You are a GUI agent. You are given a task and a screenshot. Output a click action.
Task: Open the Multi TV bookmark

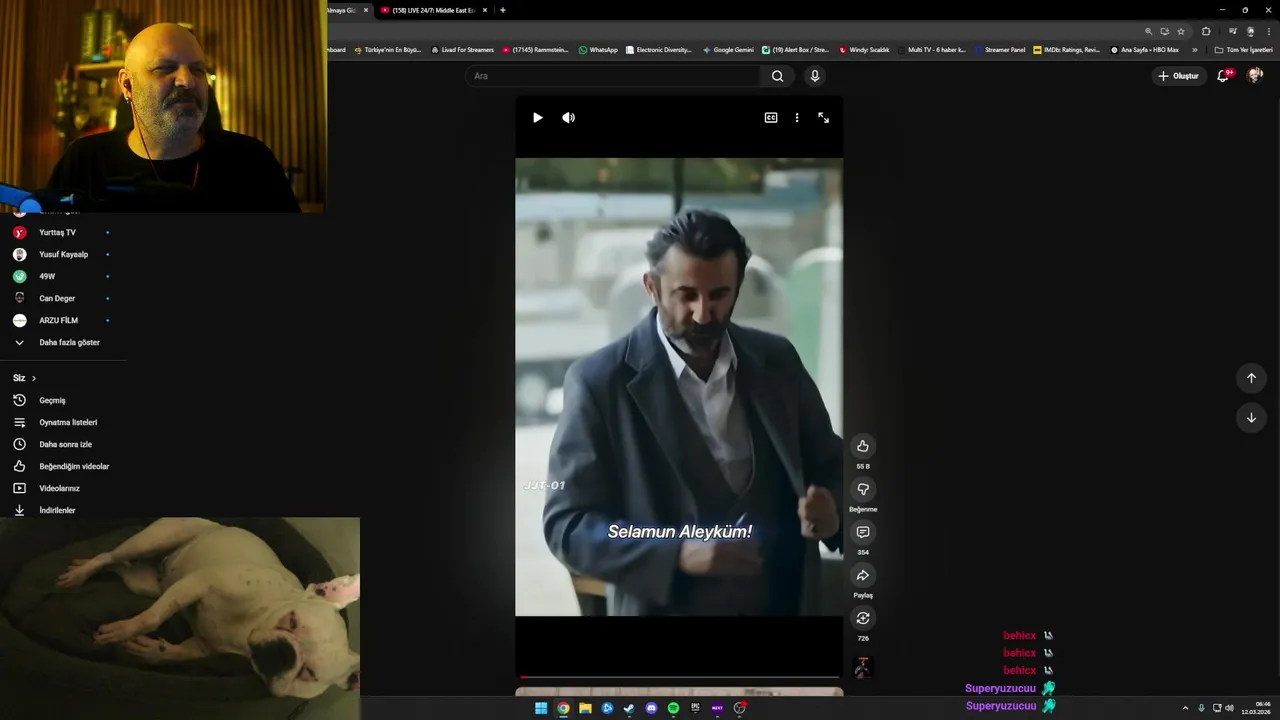[x=932, y=49]
